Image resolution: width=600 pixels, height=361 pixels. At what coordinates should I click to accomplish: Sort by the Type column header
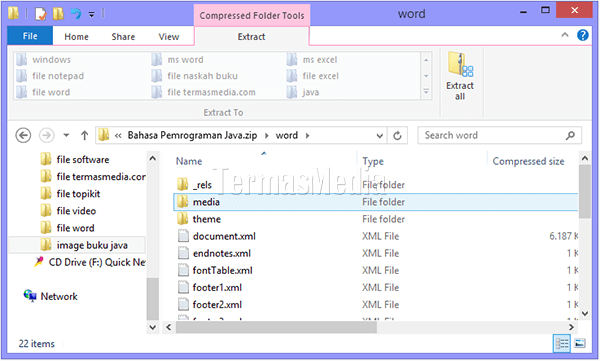(373, 161)
